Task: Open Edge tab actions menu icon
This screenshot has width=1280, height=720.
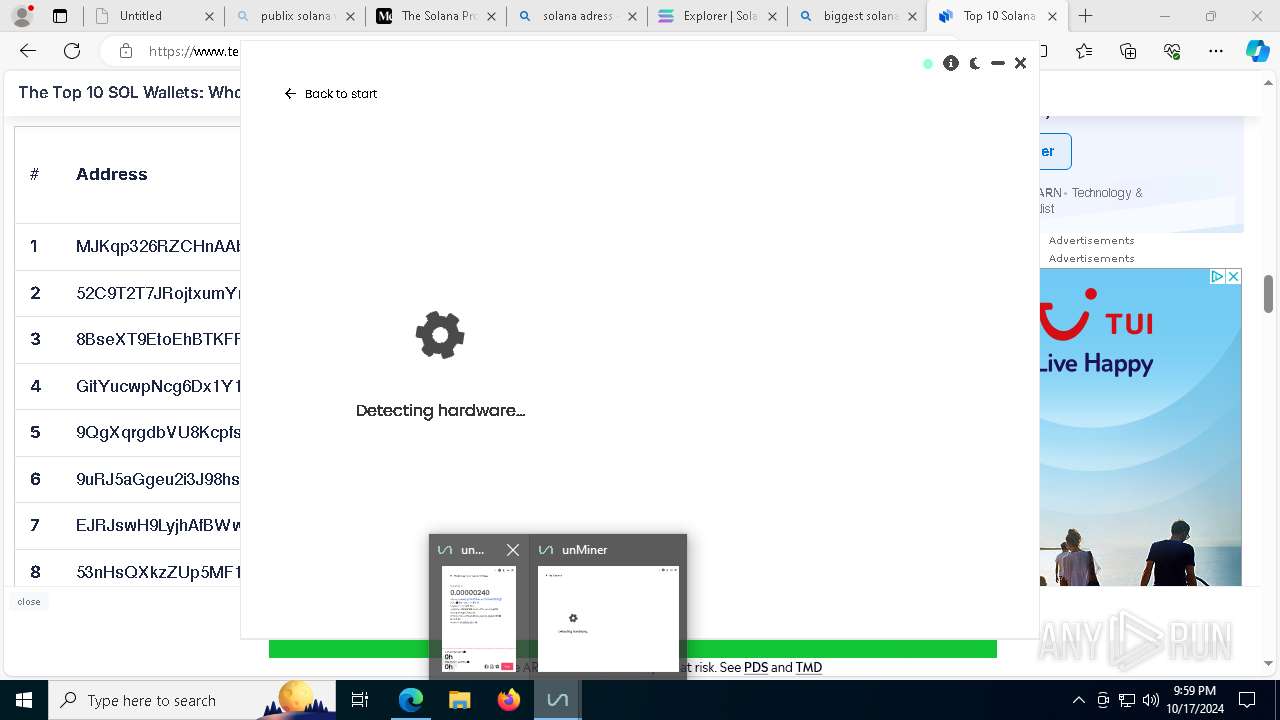Action: click(x=60, y=16)
